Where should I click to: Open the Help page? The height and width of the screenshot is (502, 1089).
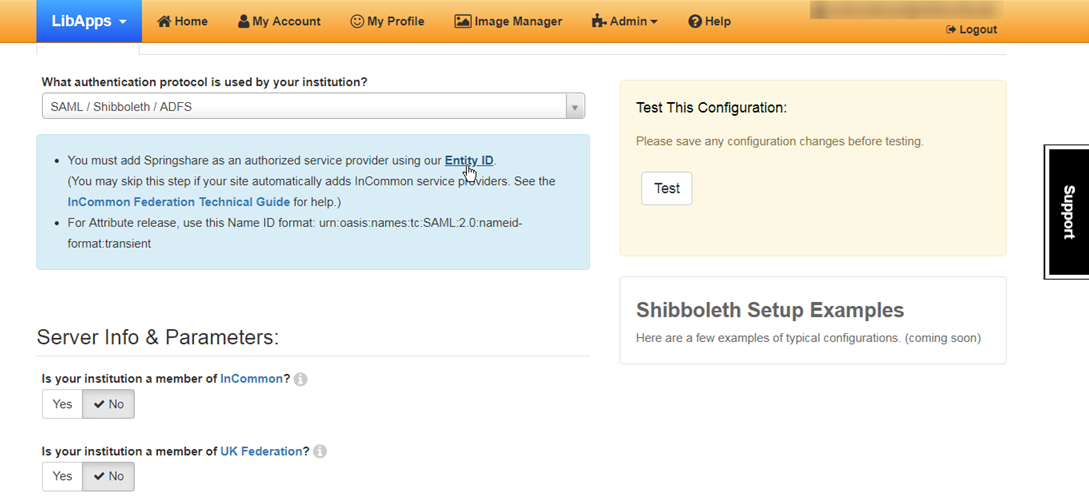(709, 22)
